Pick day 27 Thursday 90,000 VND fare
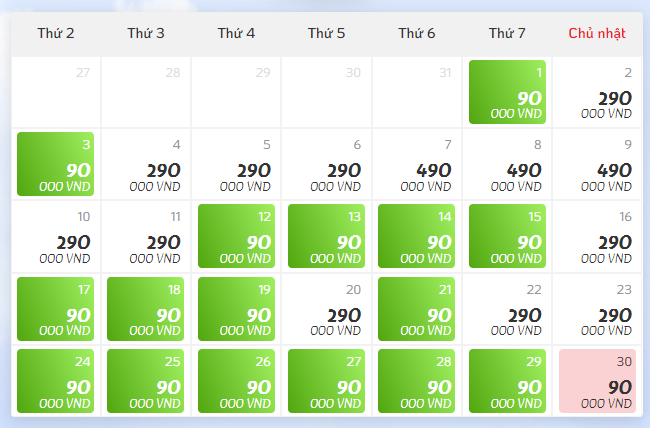The width and height of the screenshot is (650, 428). tap(327, 381)
